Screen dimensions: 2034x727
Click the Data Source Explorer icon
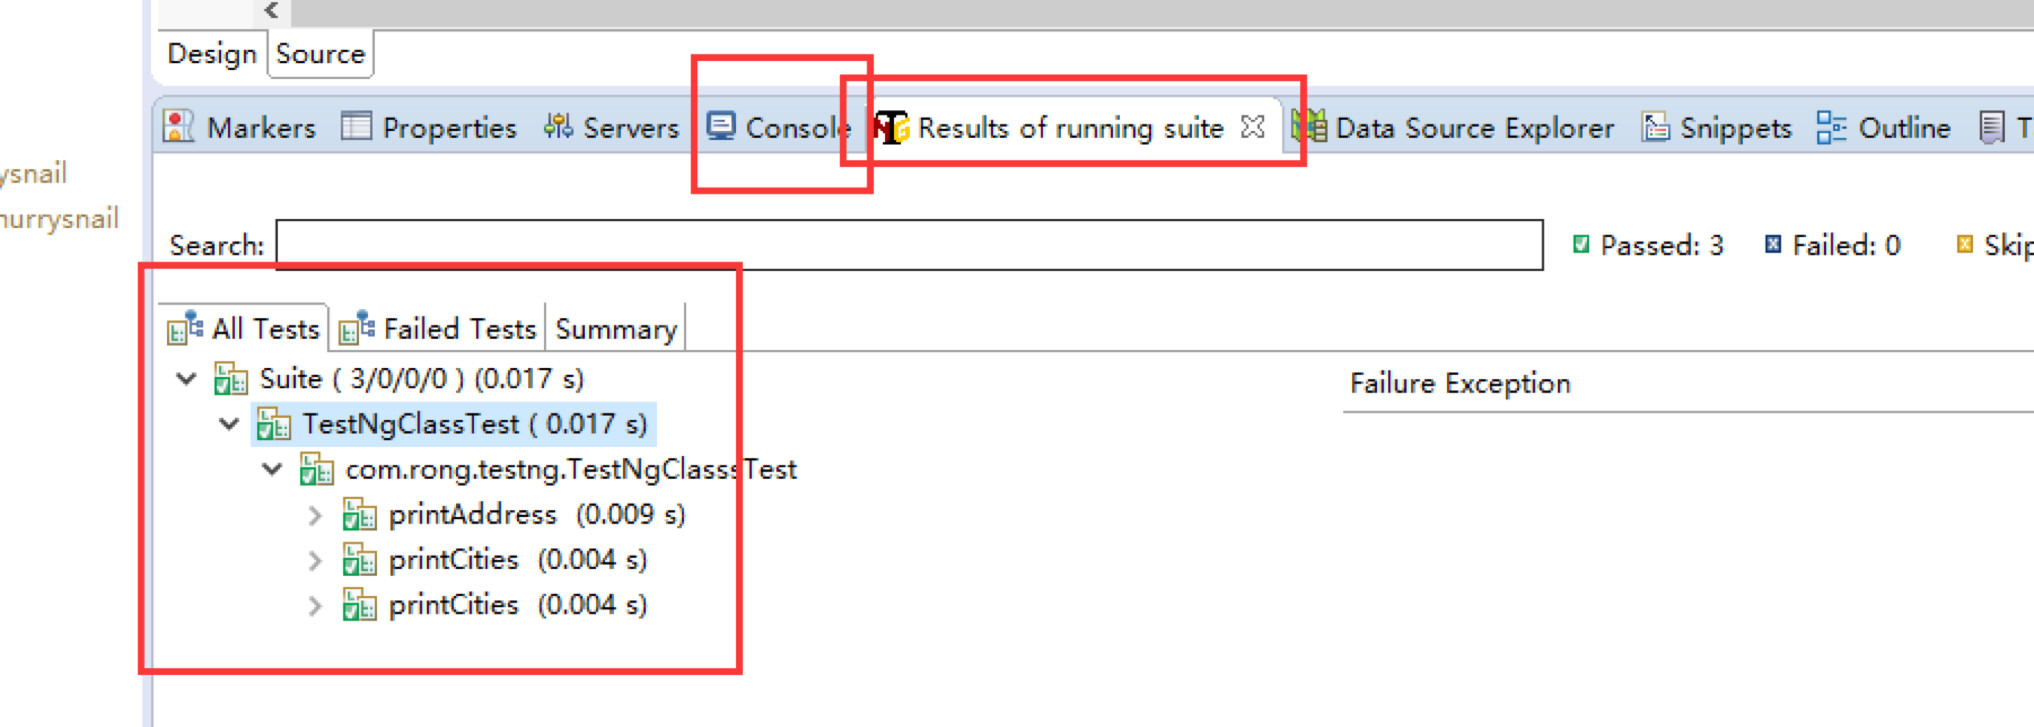coord(1310,127)
